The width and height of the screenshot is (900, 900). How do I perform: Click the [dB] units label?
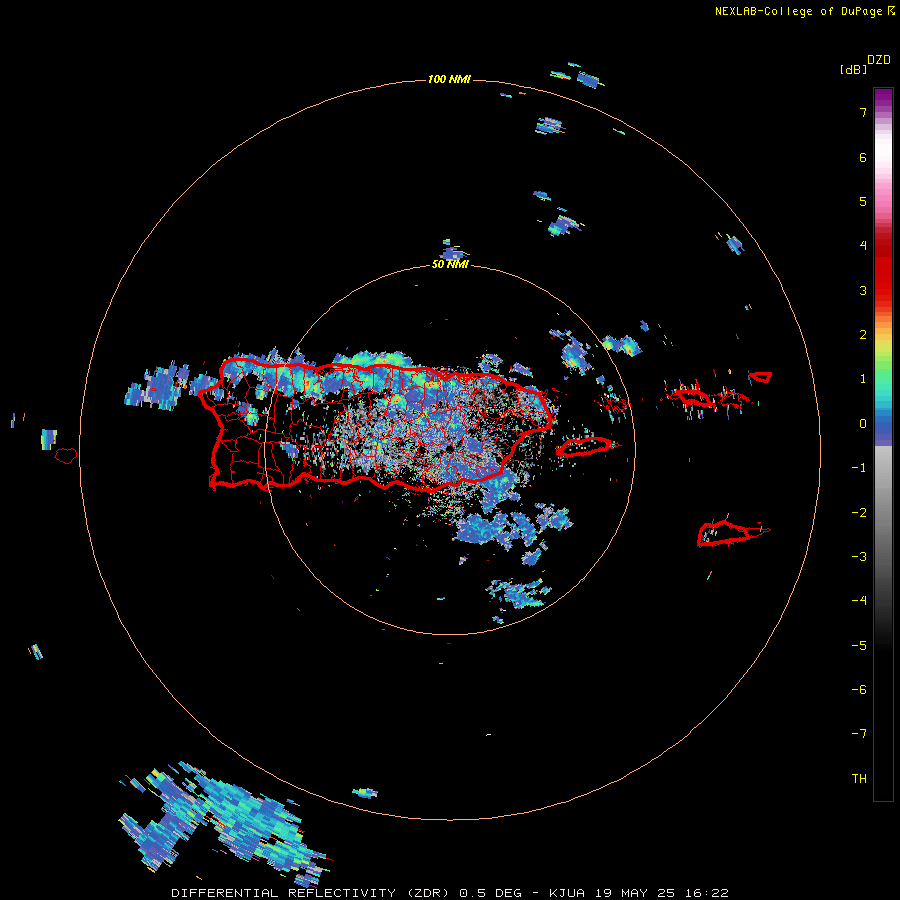click(x=853, y=69)
